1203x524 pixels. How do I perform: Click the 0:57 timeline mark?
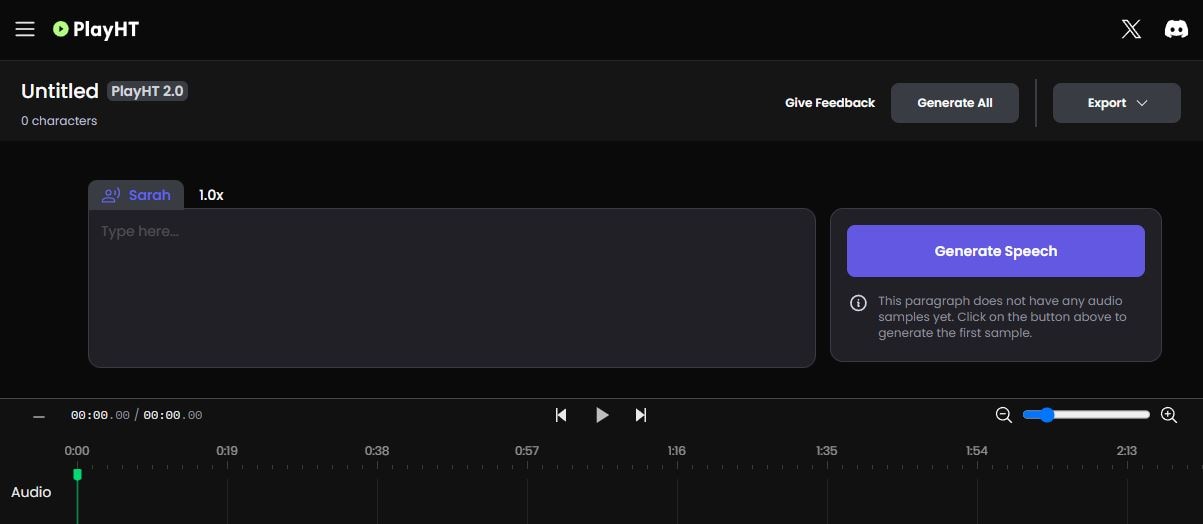tap(527, 451)
